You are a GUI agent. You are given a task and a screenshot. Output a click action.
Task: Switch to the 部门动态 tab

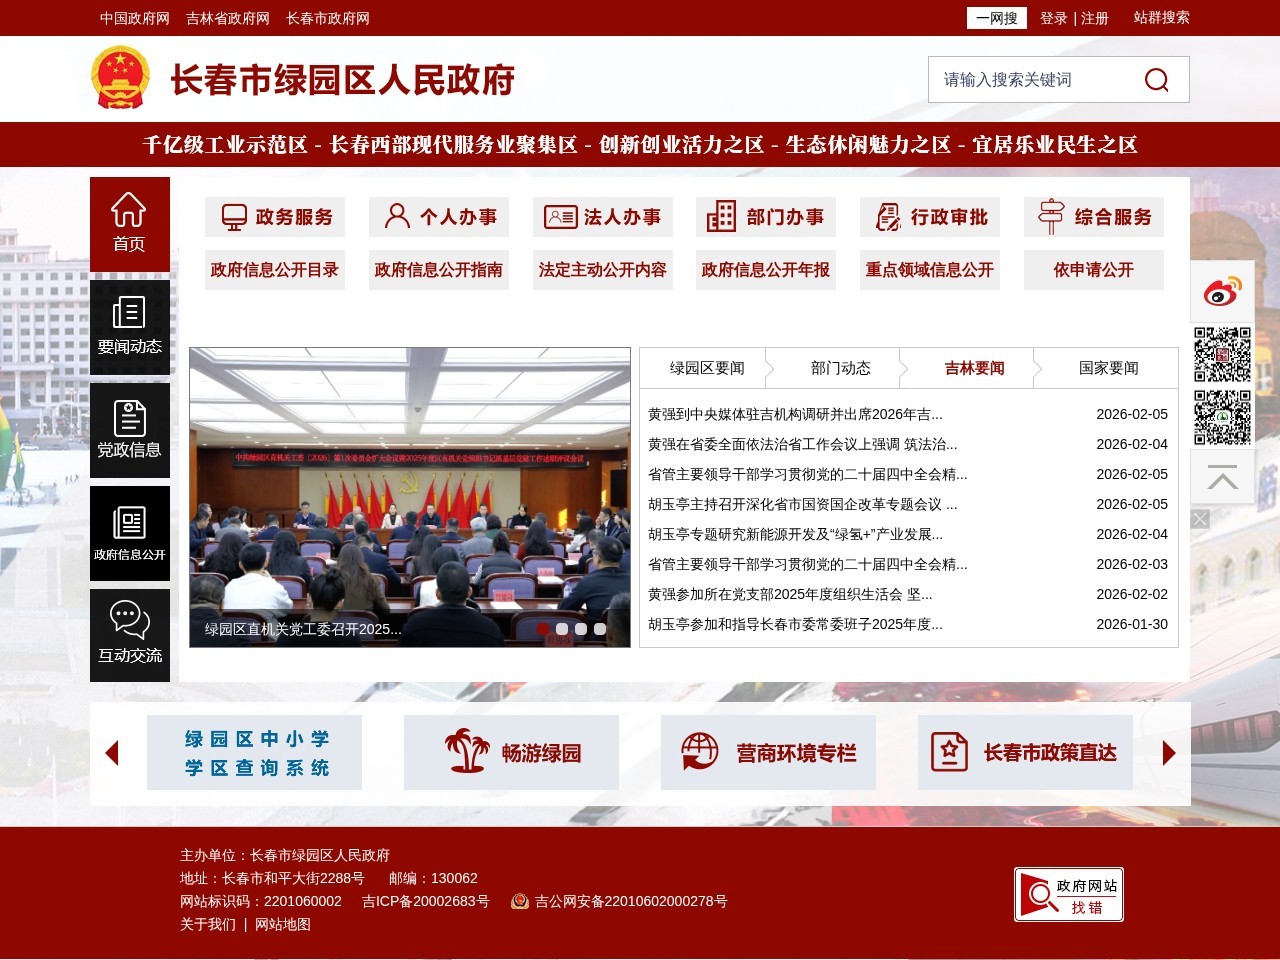pyautogui.click(x=841, y=368)
